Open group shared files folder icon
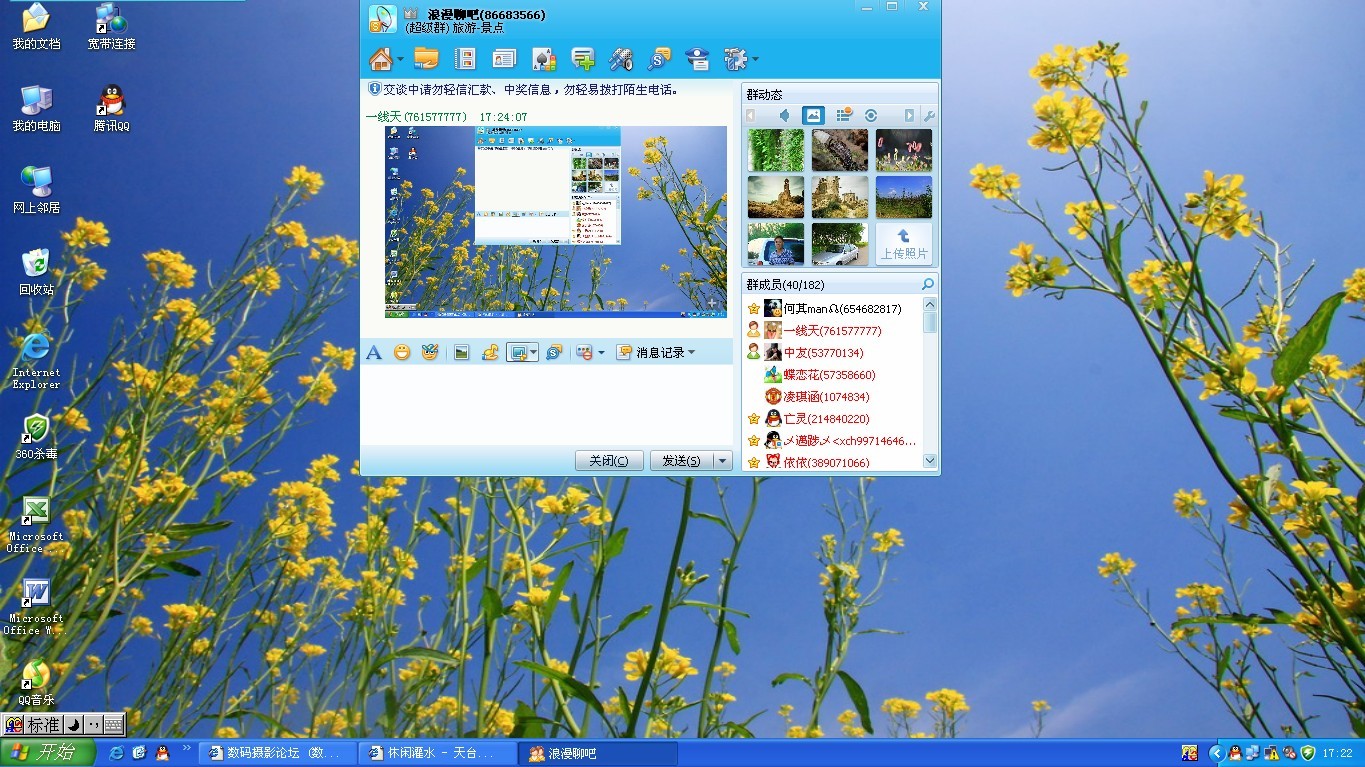The image size is (1365, 767). point(426,59)
